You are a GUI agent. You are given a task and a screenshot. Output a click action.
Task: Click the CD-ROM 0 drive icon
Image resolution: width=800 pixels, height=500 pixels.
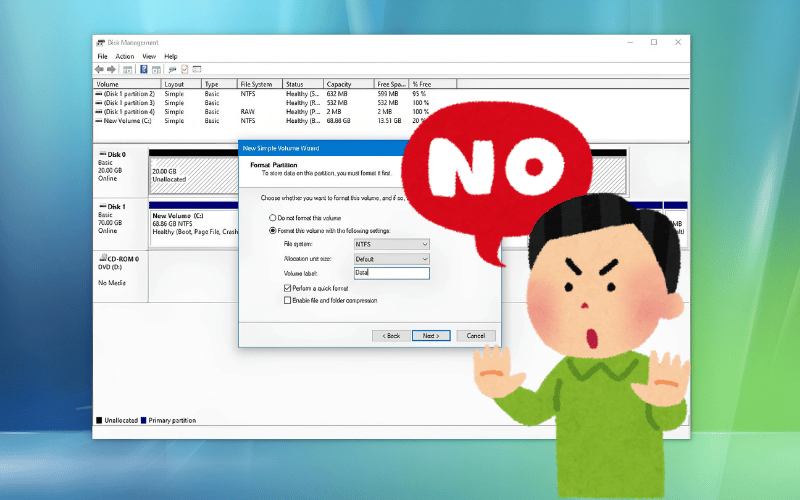point(103,258)
